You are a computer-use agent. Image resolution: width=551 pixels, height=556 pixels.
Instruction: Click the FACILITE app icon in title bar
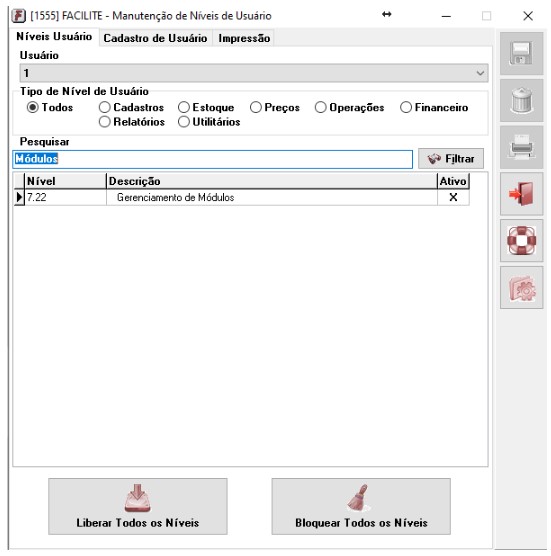(x=18, y=16)
